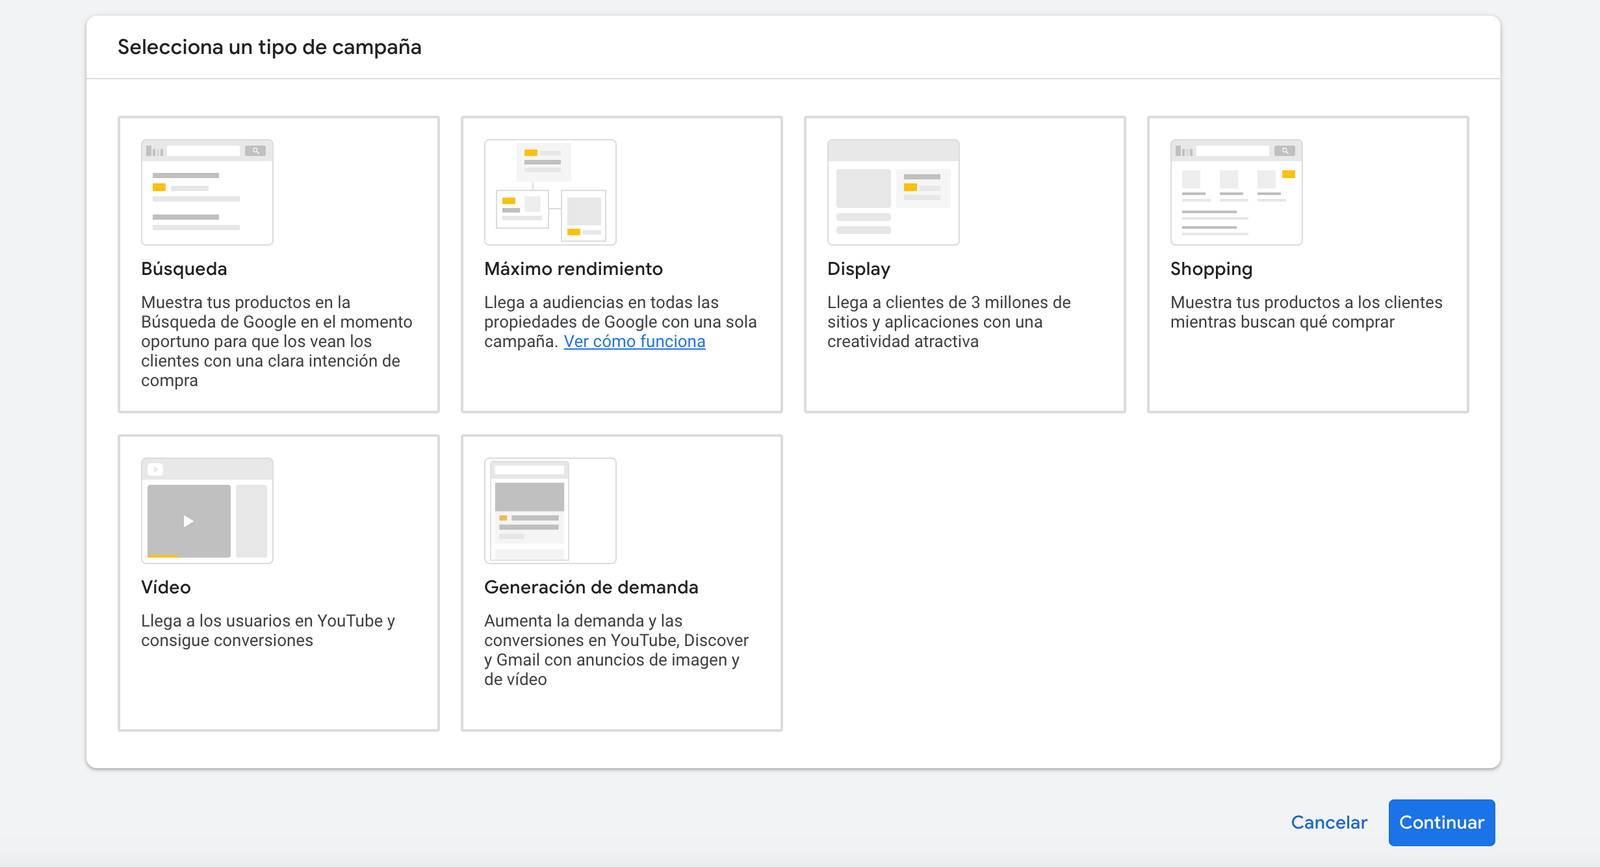Select the Búsqueda campaign illustration icon
The width and height of the screenshot is (1600, 867).
tap(207, 192)
